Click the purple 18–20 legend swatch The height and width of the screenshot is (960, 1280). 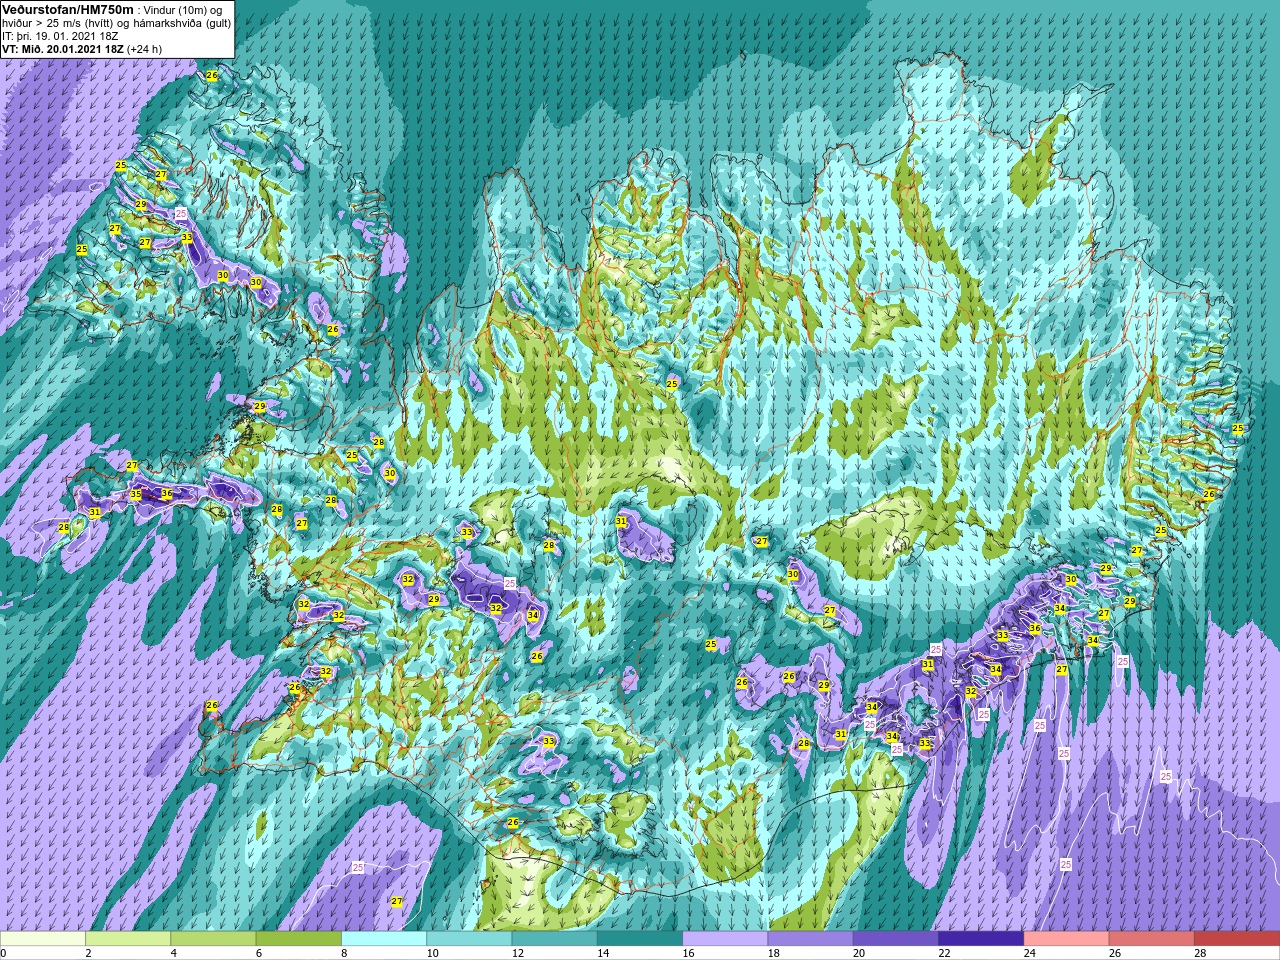(810, 939)
